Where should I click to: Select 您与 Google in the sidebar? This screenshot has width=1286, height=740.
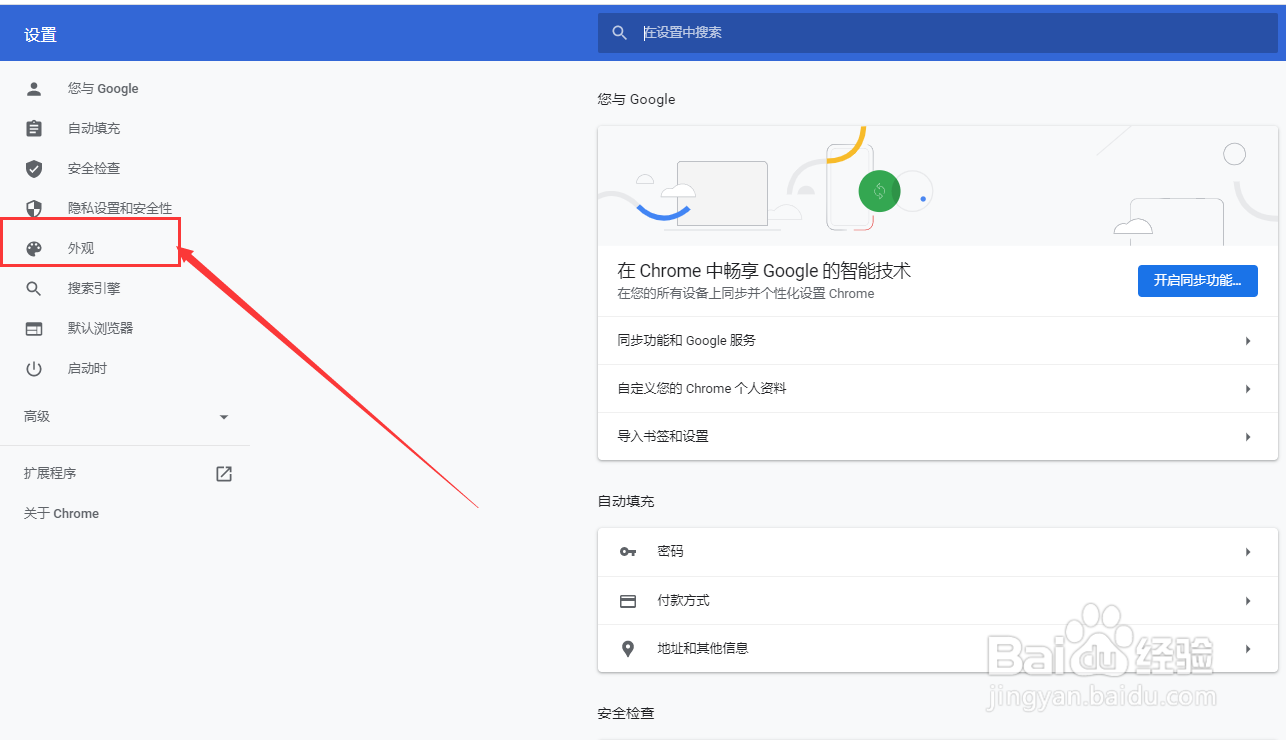pyautogui.click(x=103, y=88)
